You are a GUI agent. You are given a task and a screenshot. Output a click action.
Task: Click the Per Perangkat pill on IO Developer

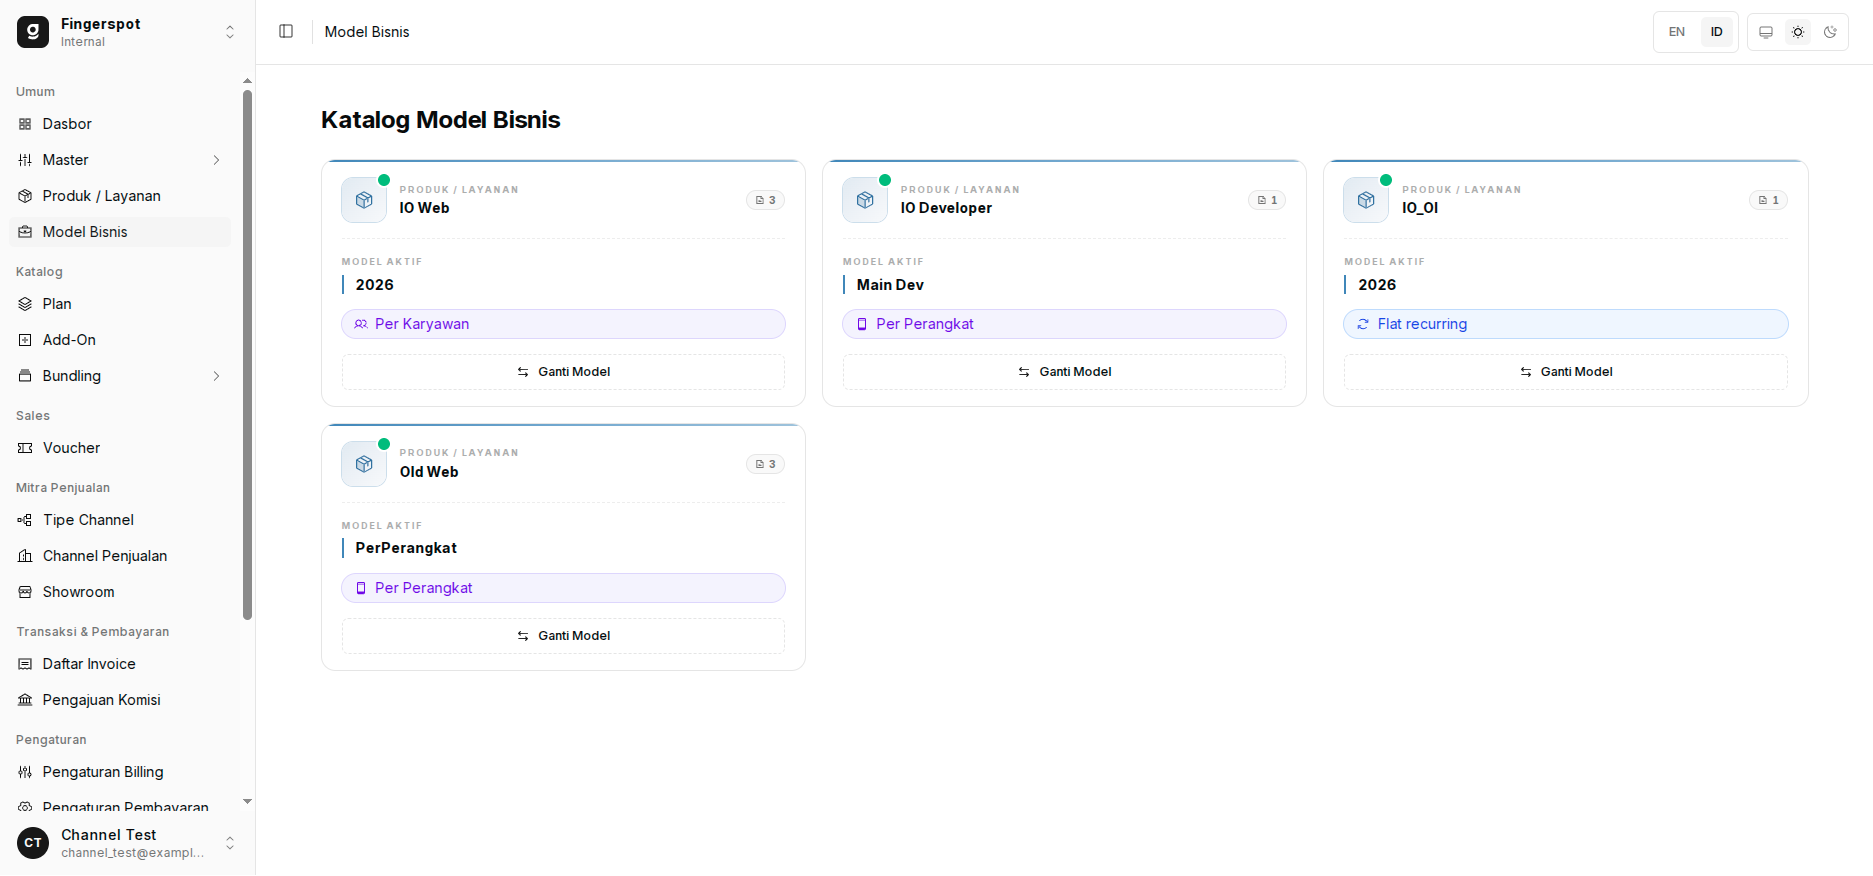click(x=1064, y=324)
